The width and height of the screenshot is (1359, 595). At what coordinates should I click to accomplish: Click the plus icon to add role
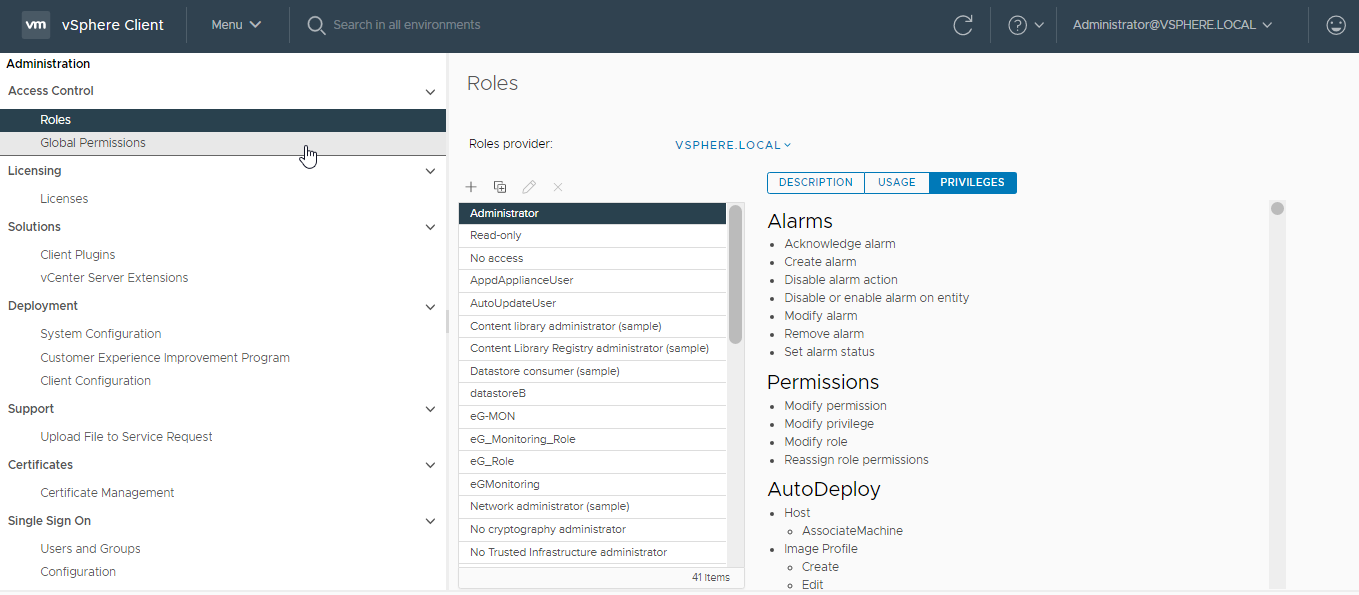tap(471, 187)
